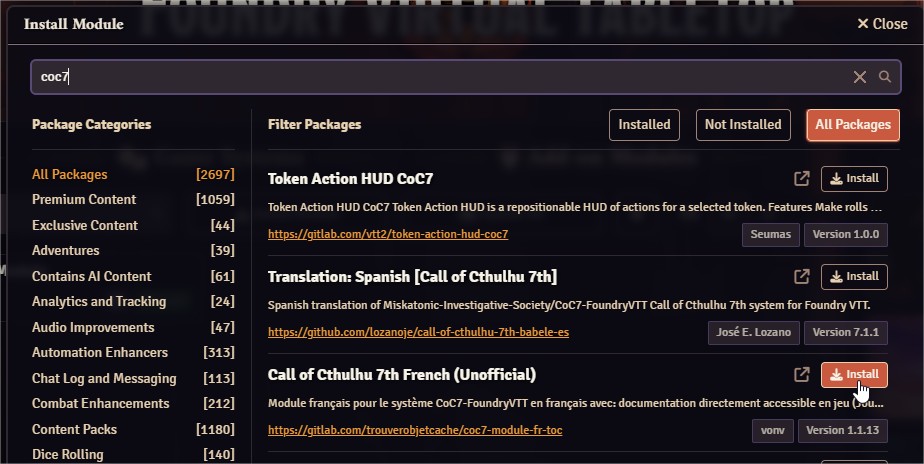This screenshot has height=464, width=924.
Task: Select Premium Content category
Action: [84, 199]
